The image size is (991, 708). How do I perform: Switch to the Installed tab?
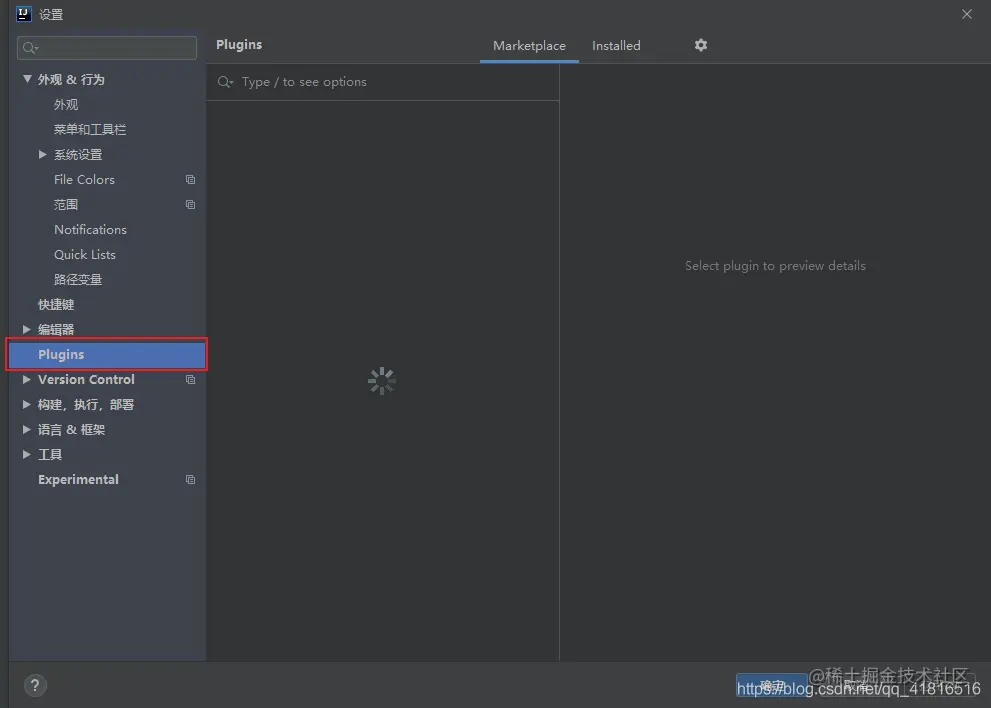pos(616,46)
